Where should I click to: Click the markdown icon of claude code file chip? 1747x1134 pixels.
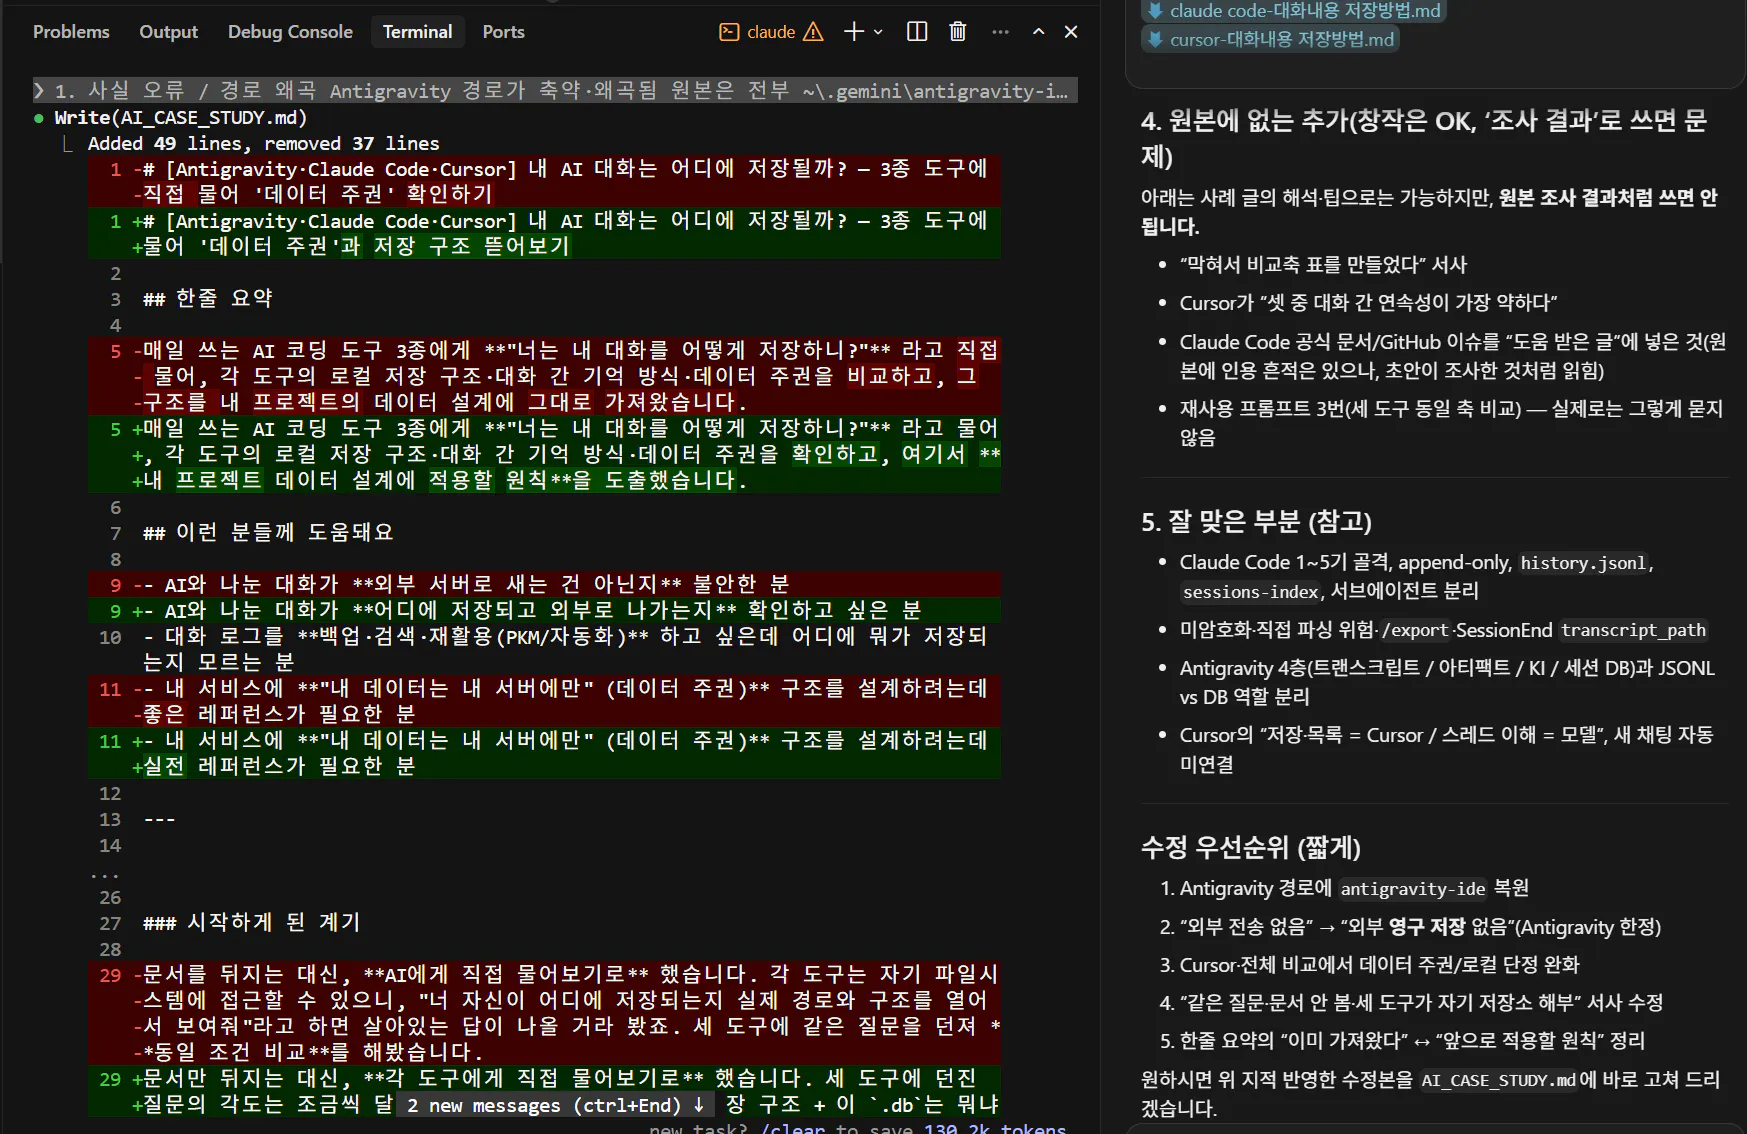(1155, 11)
